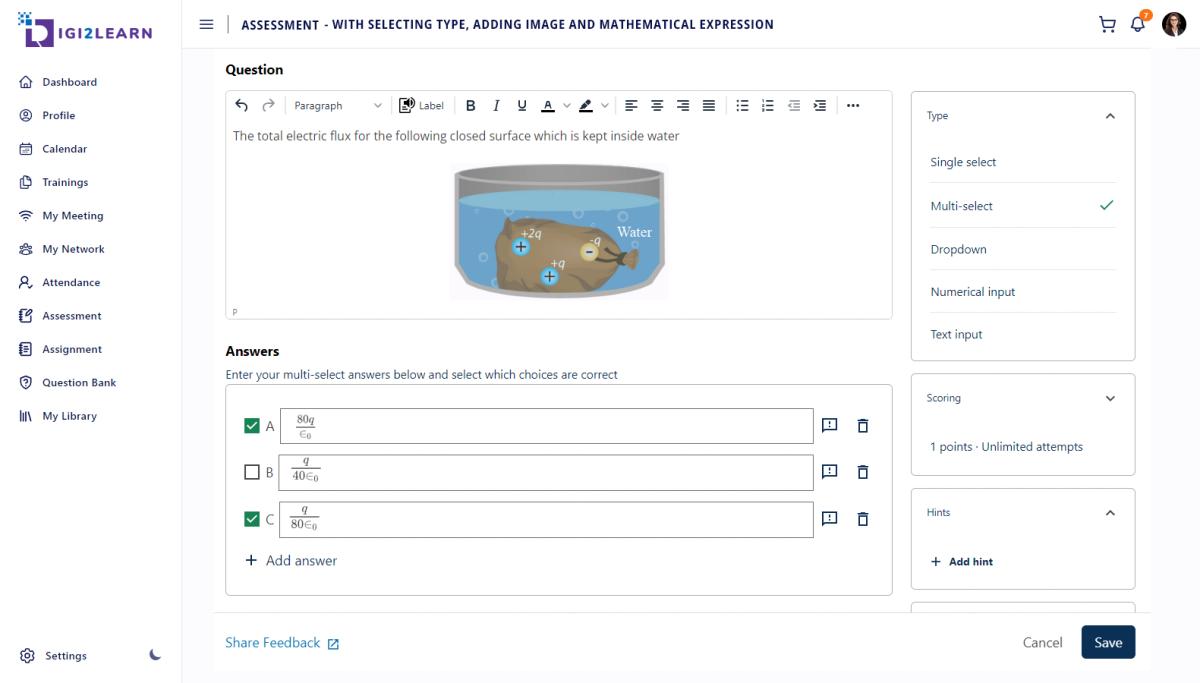Delete answer C

[863, 519]
